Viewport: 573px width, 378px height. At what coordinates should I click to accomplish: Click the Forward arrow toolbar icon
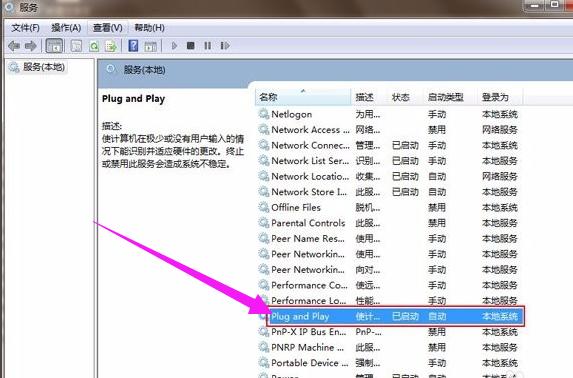(x=31, y=46)
